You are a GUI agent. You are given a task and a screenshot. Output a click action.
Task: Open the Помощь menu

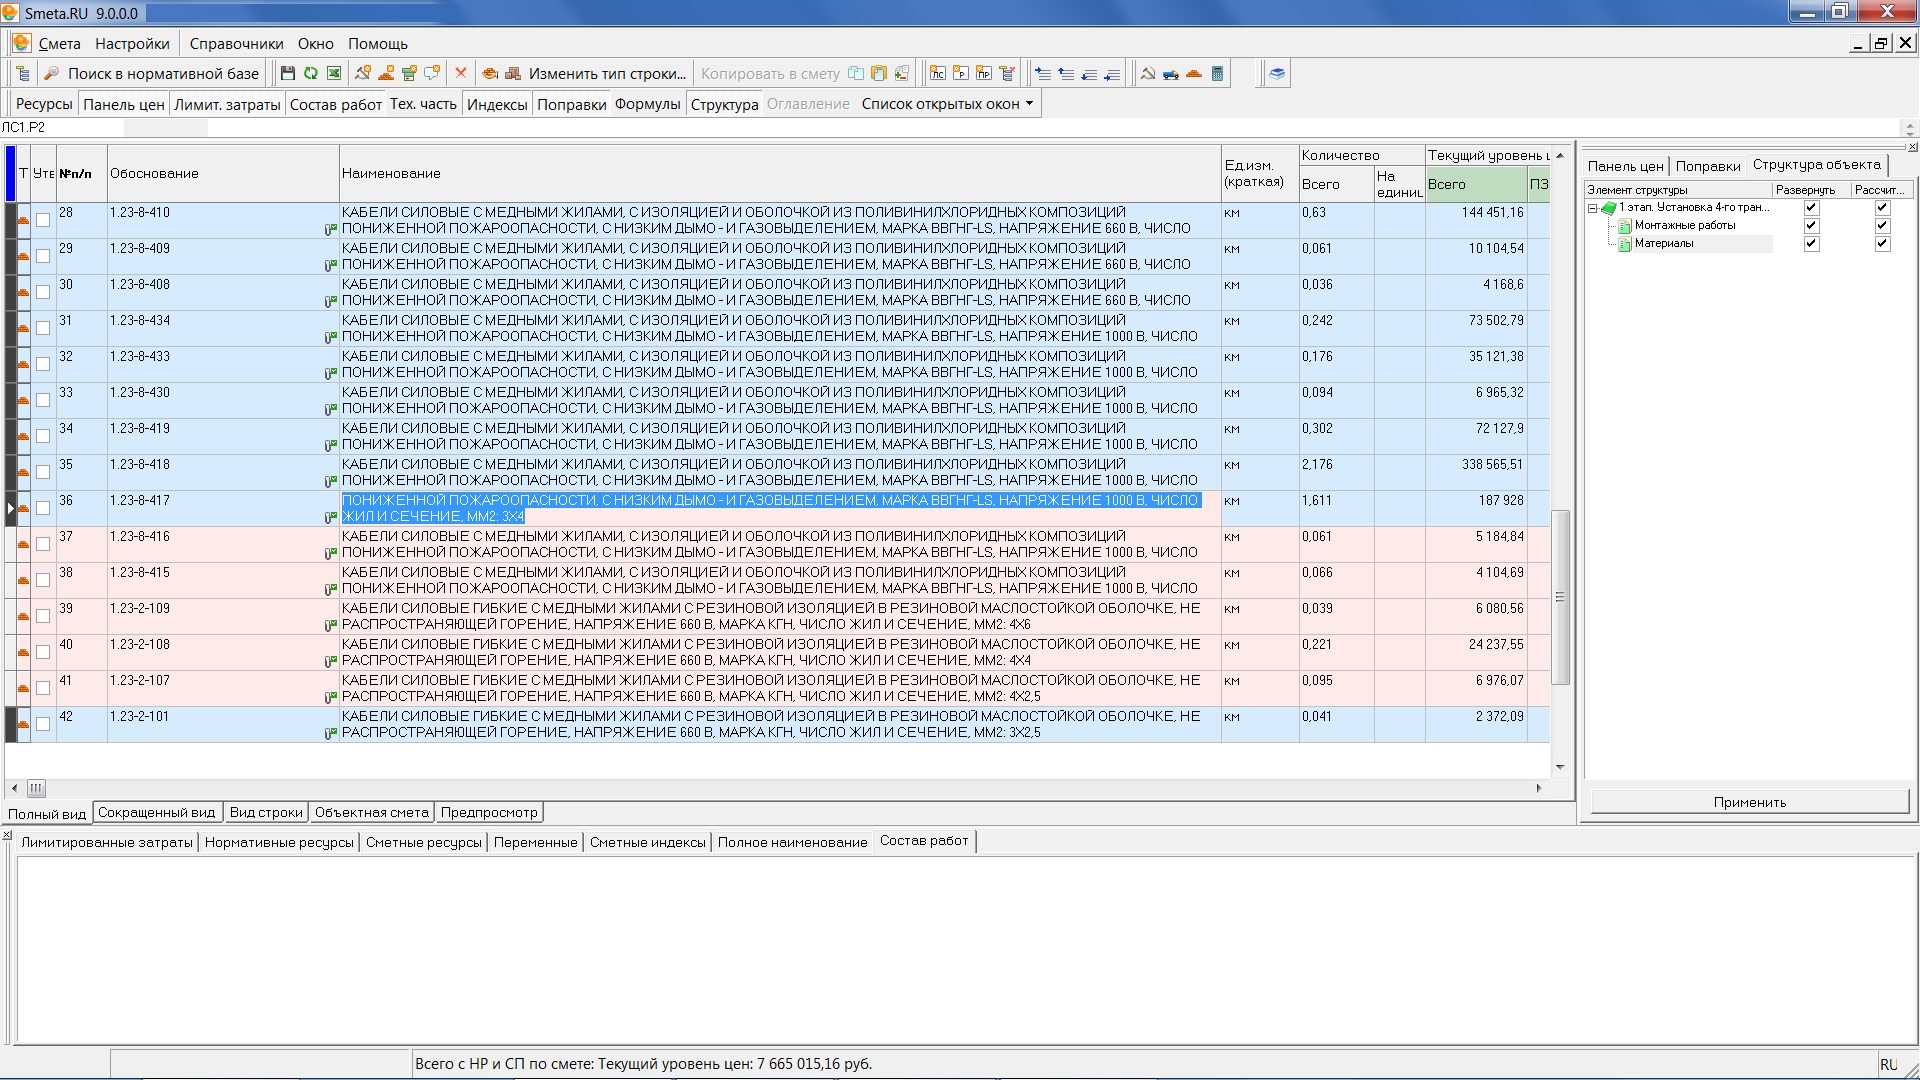click(377, 44)
